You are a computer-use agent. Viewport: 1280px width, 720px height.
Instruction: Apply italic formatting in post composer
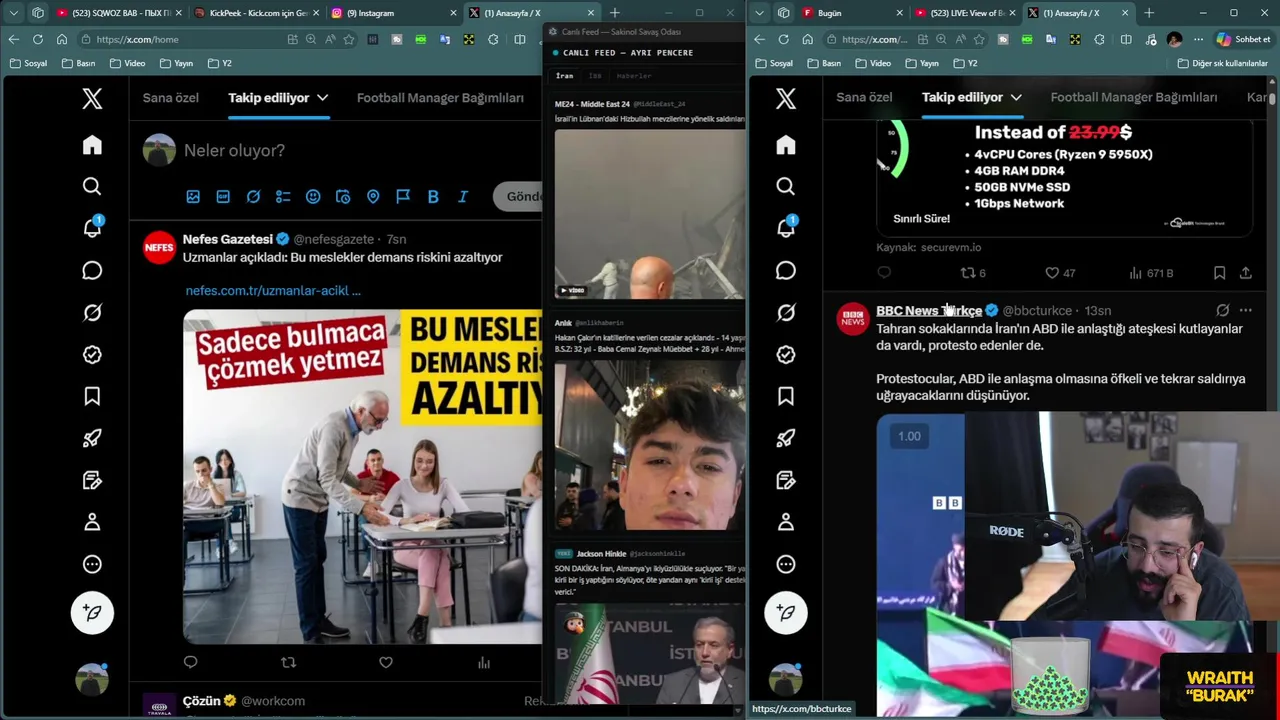(x=463, y=197)
